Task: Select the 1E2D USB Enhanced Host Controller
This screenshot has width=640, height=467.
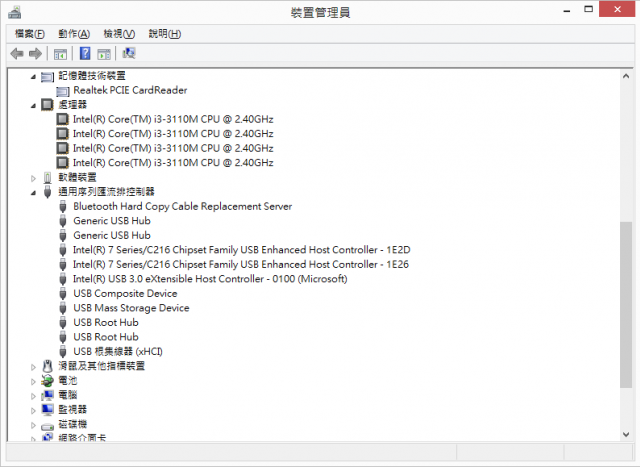Action: click(x=242, y=250)
